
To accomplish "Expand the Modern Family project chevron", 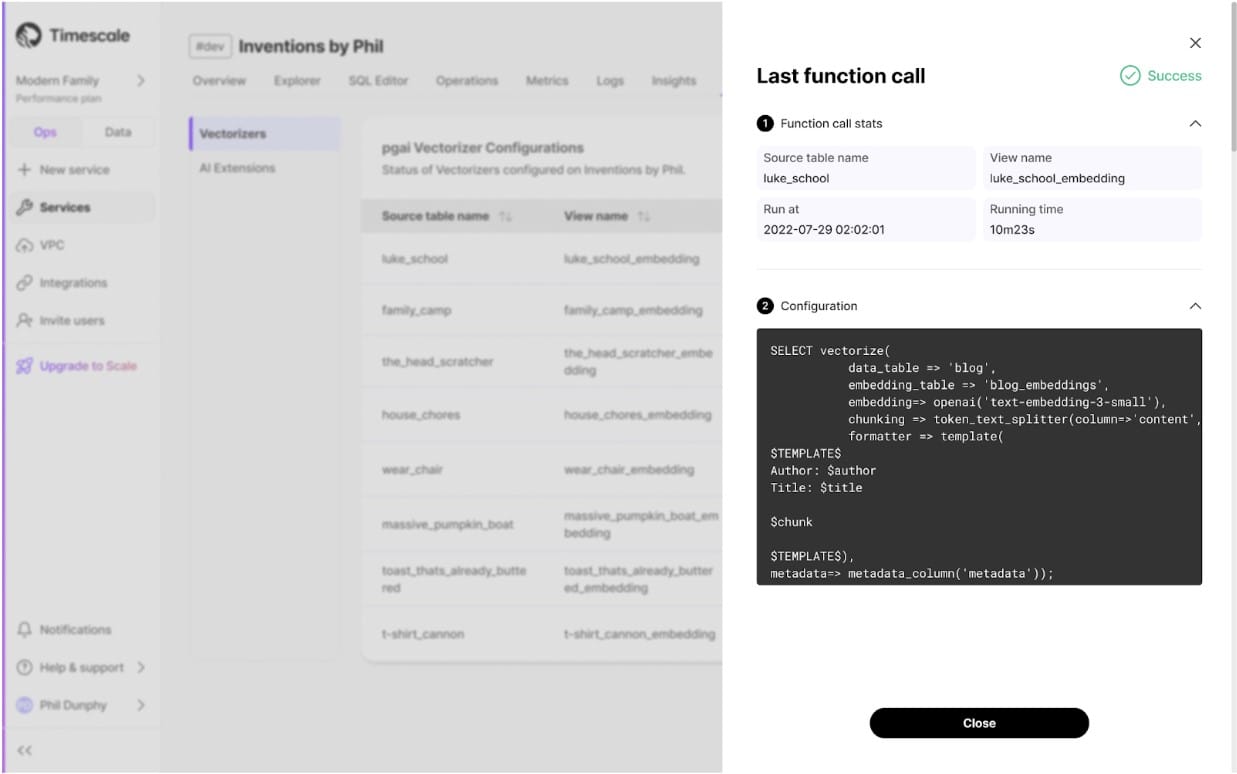I will pyautogui.click(x=140, y=80).
